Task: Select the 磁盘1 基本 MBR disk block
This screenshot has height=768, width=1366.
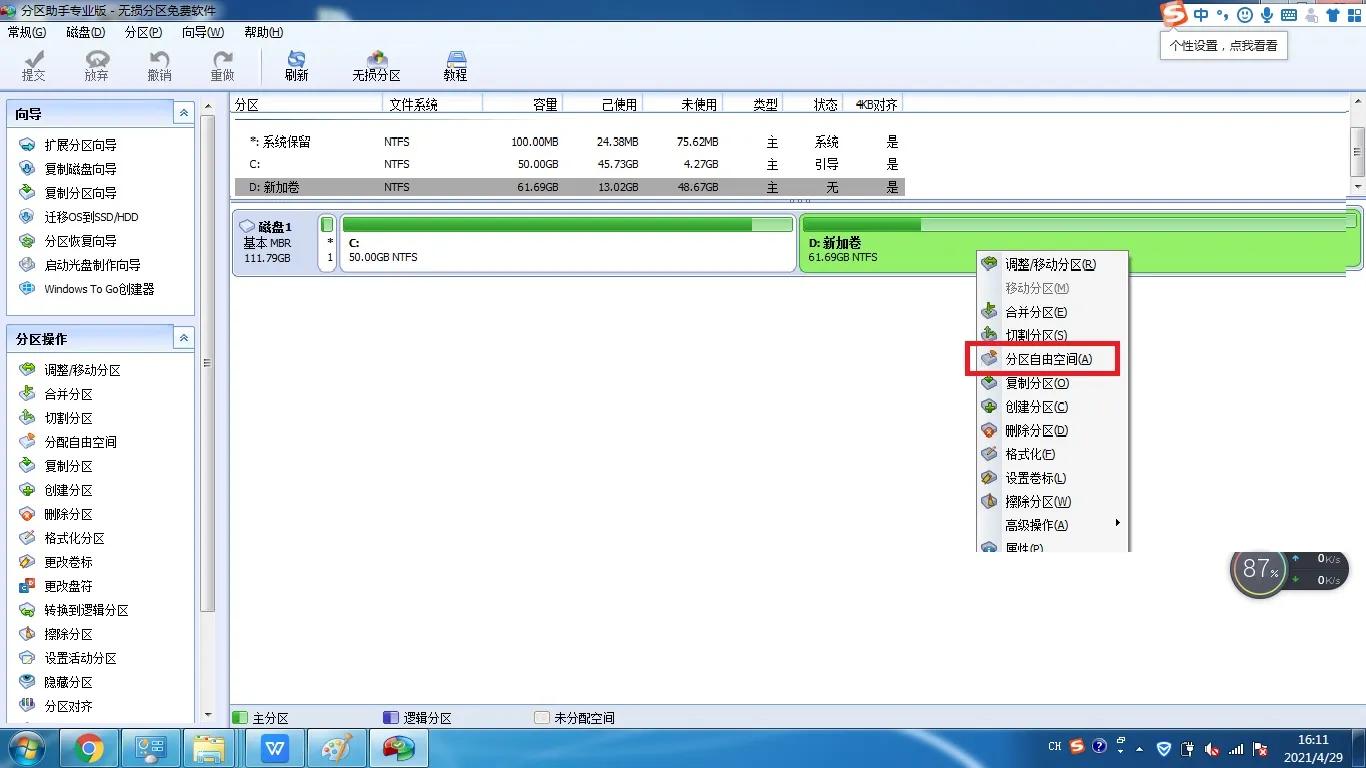Action: [x=273, y=242]
